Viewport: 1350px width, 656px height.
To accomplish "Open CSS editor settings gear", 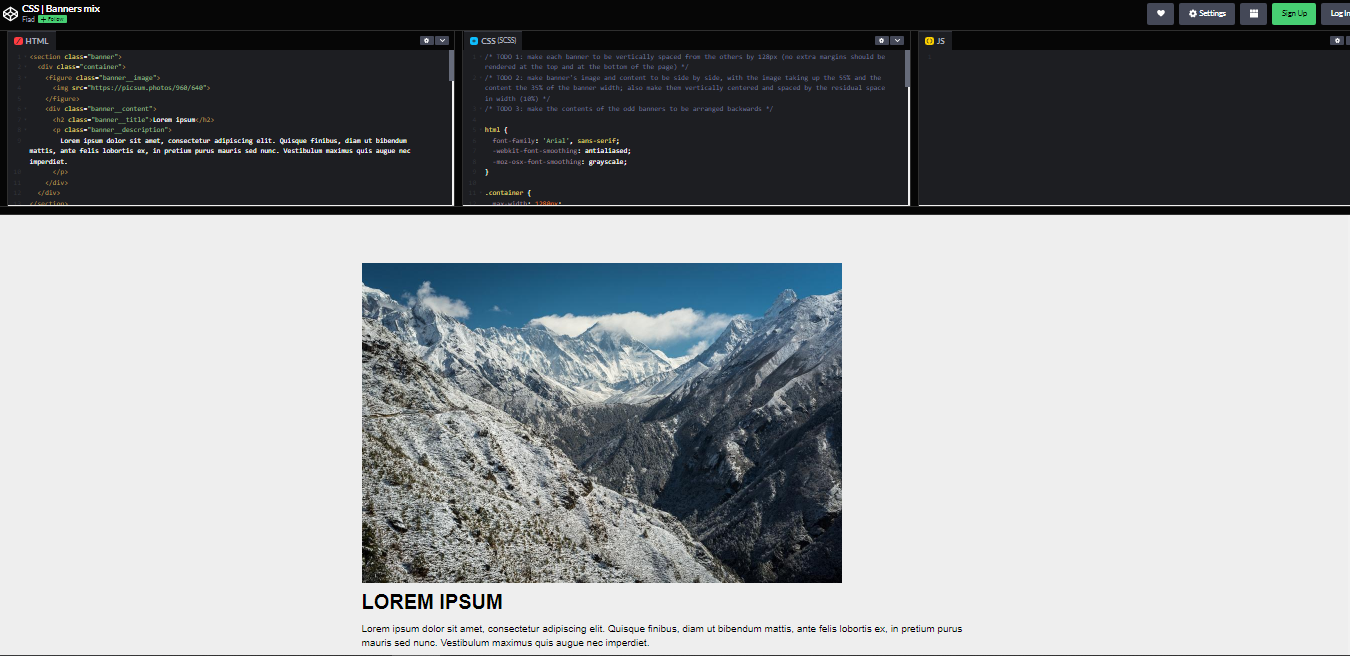I will point(882,41).
